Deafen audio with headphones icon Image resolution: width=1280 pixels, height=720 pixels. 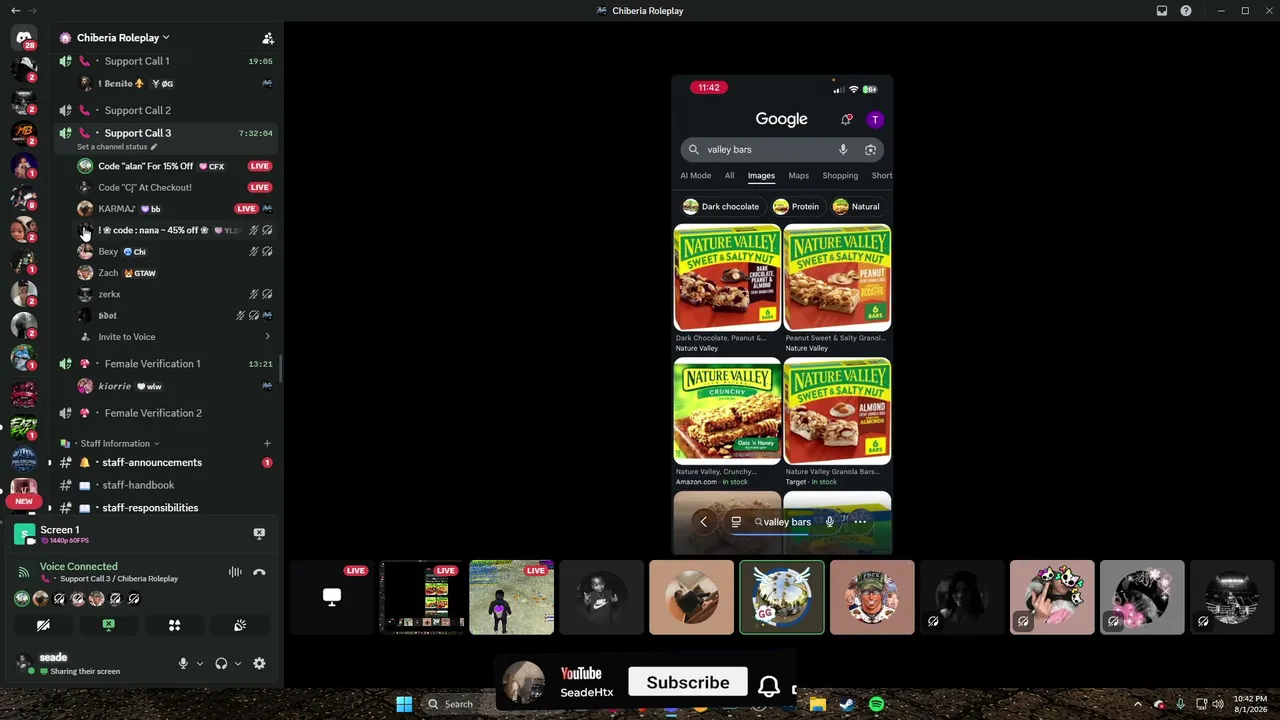point(221,663)
